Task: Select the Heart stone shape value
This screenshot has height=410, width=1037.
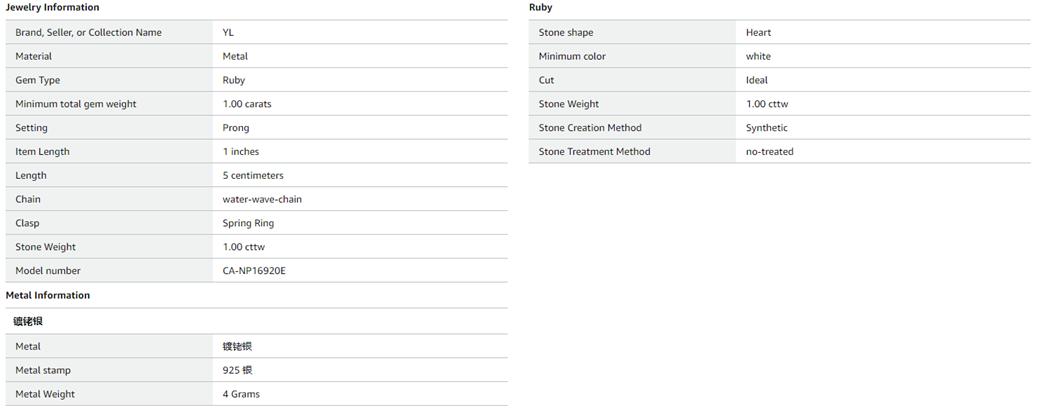Action: point(758,33)
